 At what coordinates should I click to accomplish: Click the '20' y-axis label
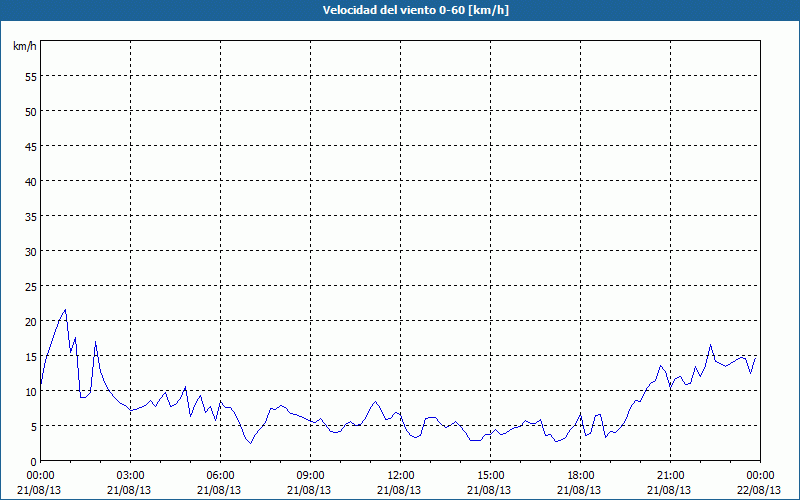(31, 321)
